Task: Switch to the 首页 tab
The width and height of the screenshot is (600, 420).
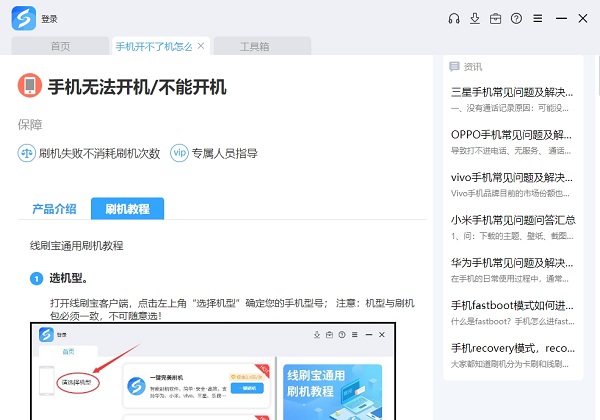Action: (60, 46)
